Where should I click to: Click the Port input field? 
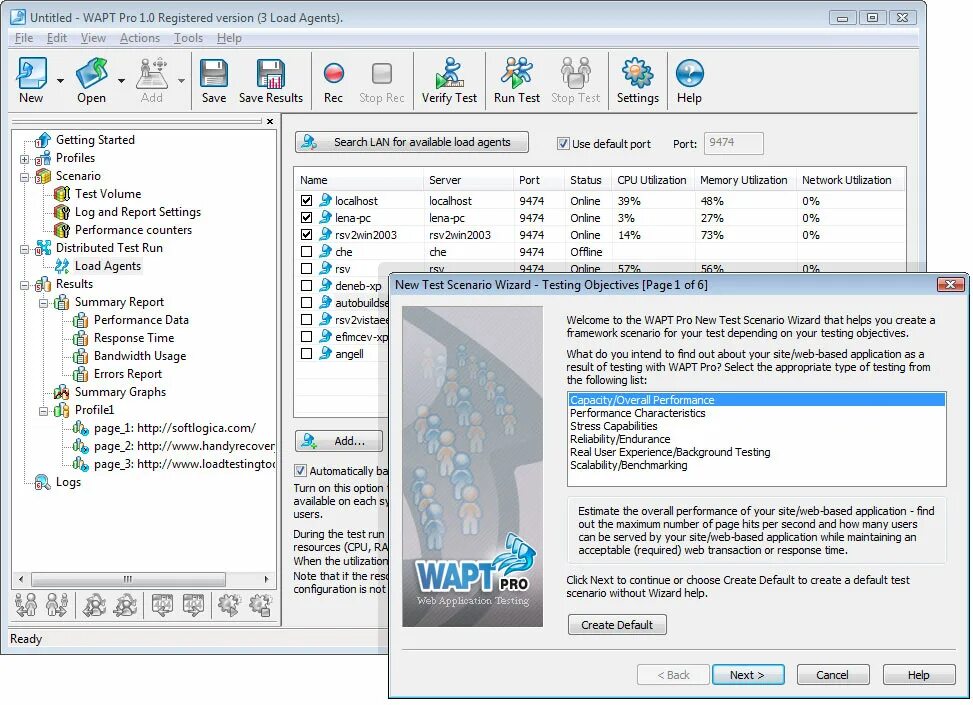point(733,143)
